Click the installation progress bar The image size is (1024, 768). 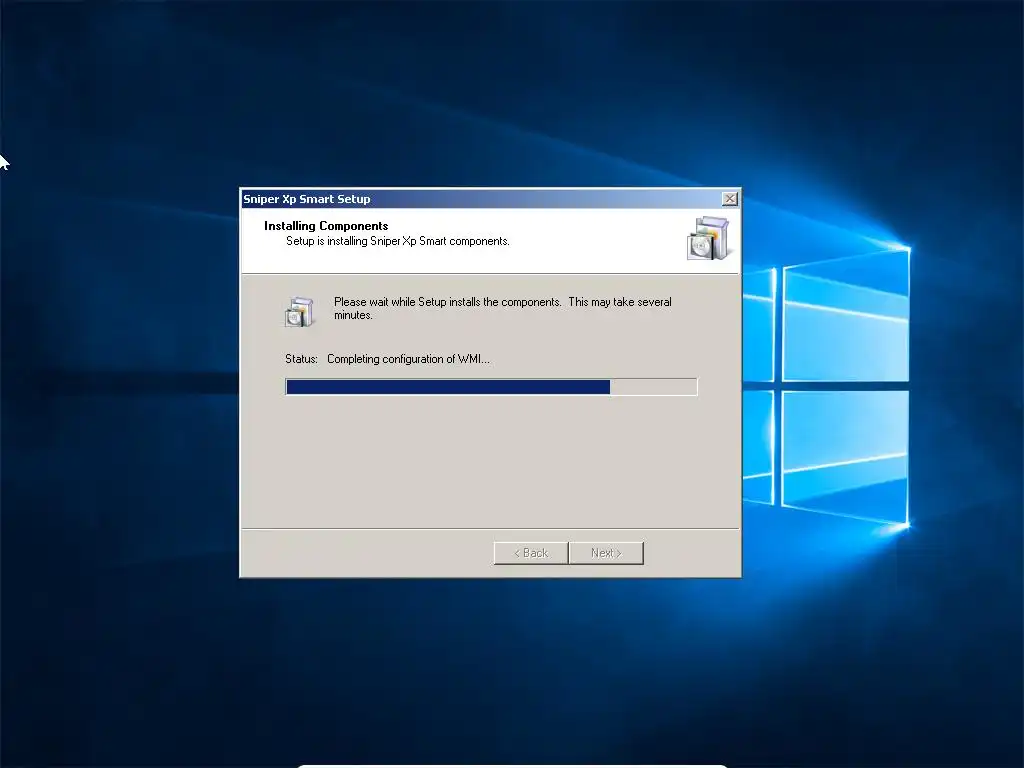tap(491, 387)
